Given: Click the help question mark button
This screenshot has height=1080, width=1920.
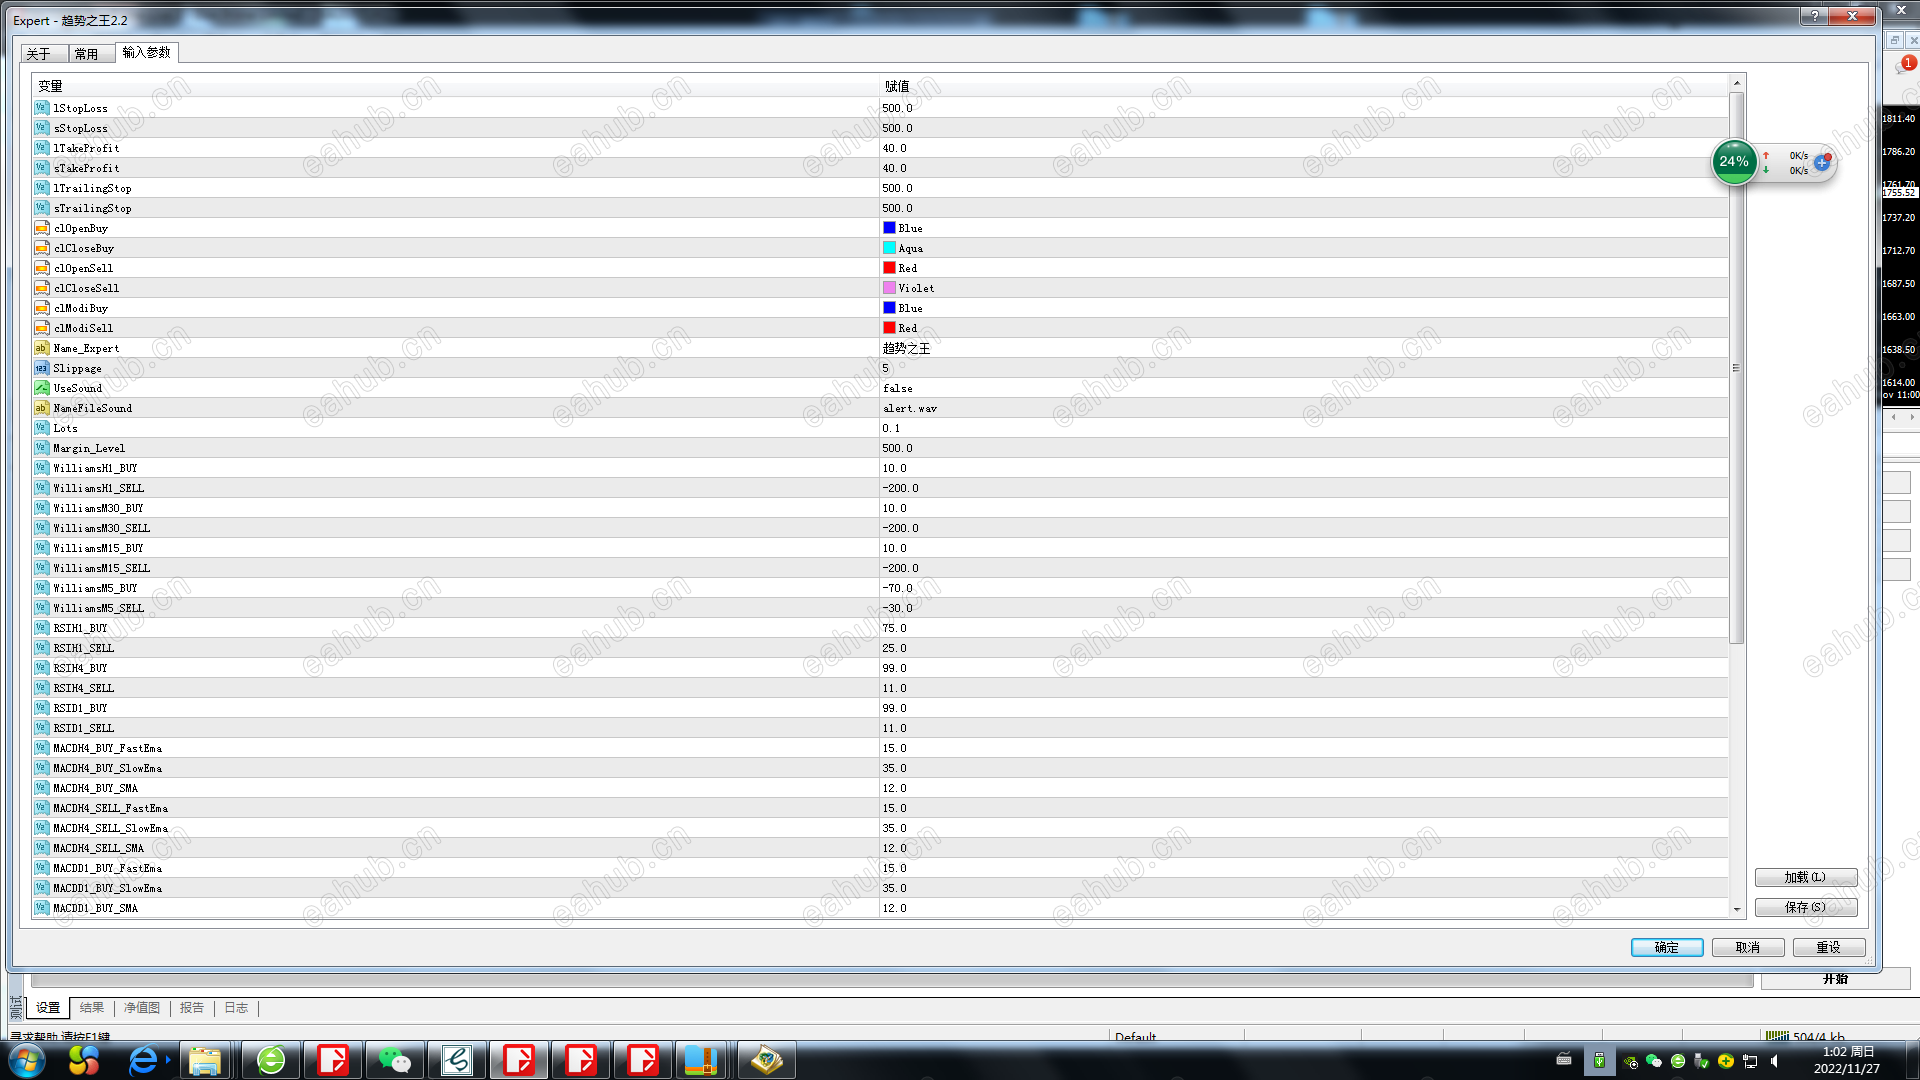Looking at the screenshot, I should coord(1814,16).
